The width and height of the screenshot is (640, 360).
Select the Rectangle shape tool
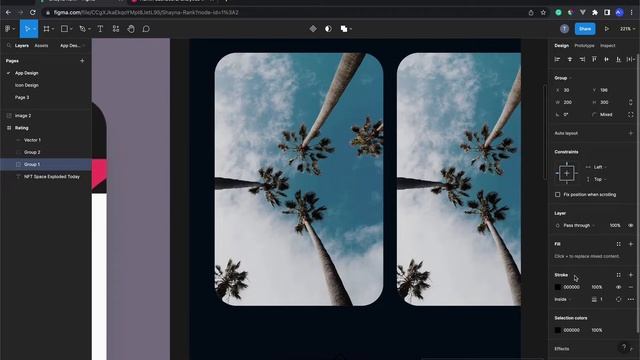pyautogui.click(x=64, y=29)
